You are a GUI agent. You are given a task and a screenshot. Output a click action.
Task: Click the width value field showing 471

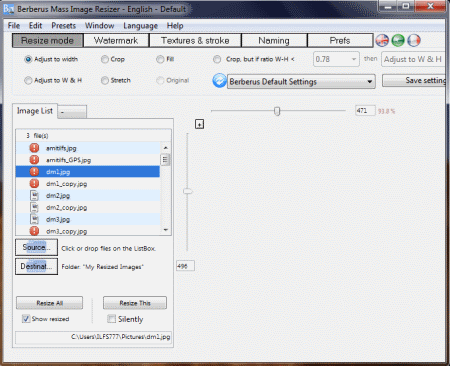[x=365, y=111]
